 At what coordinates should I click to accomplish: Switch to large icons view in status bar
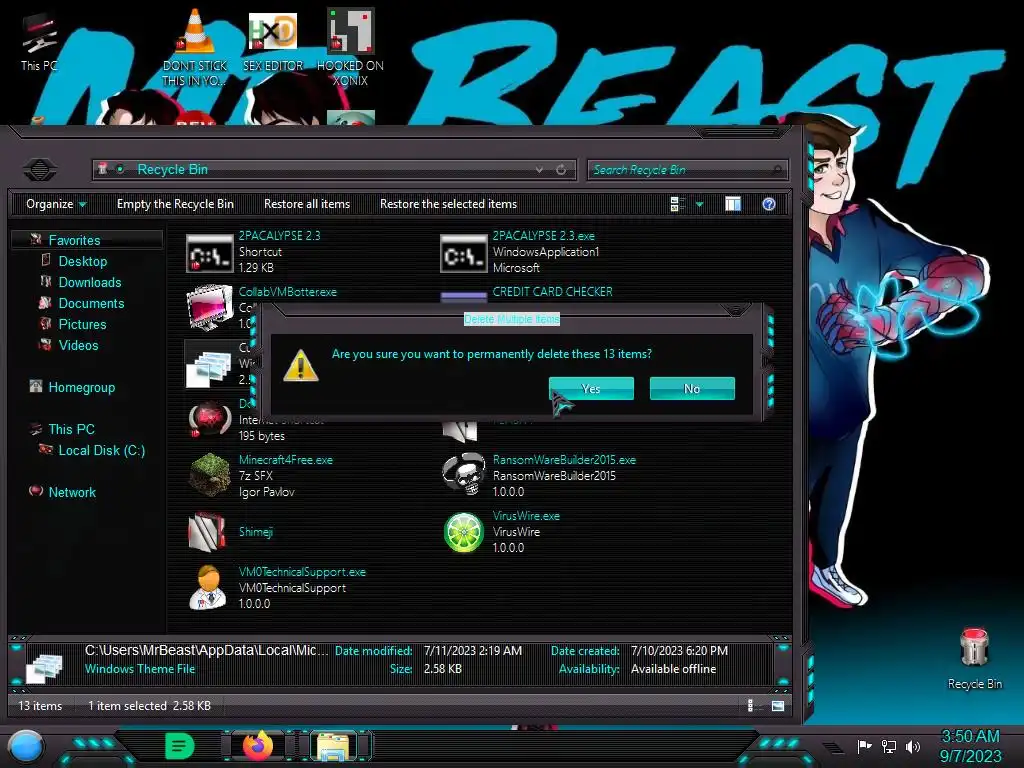777,705
